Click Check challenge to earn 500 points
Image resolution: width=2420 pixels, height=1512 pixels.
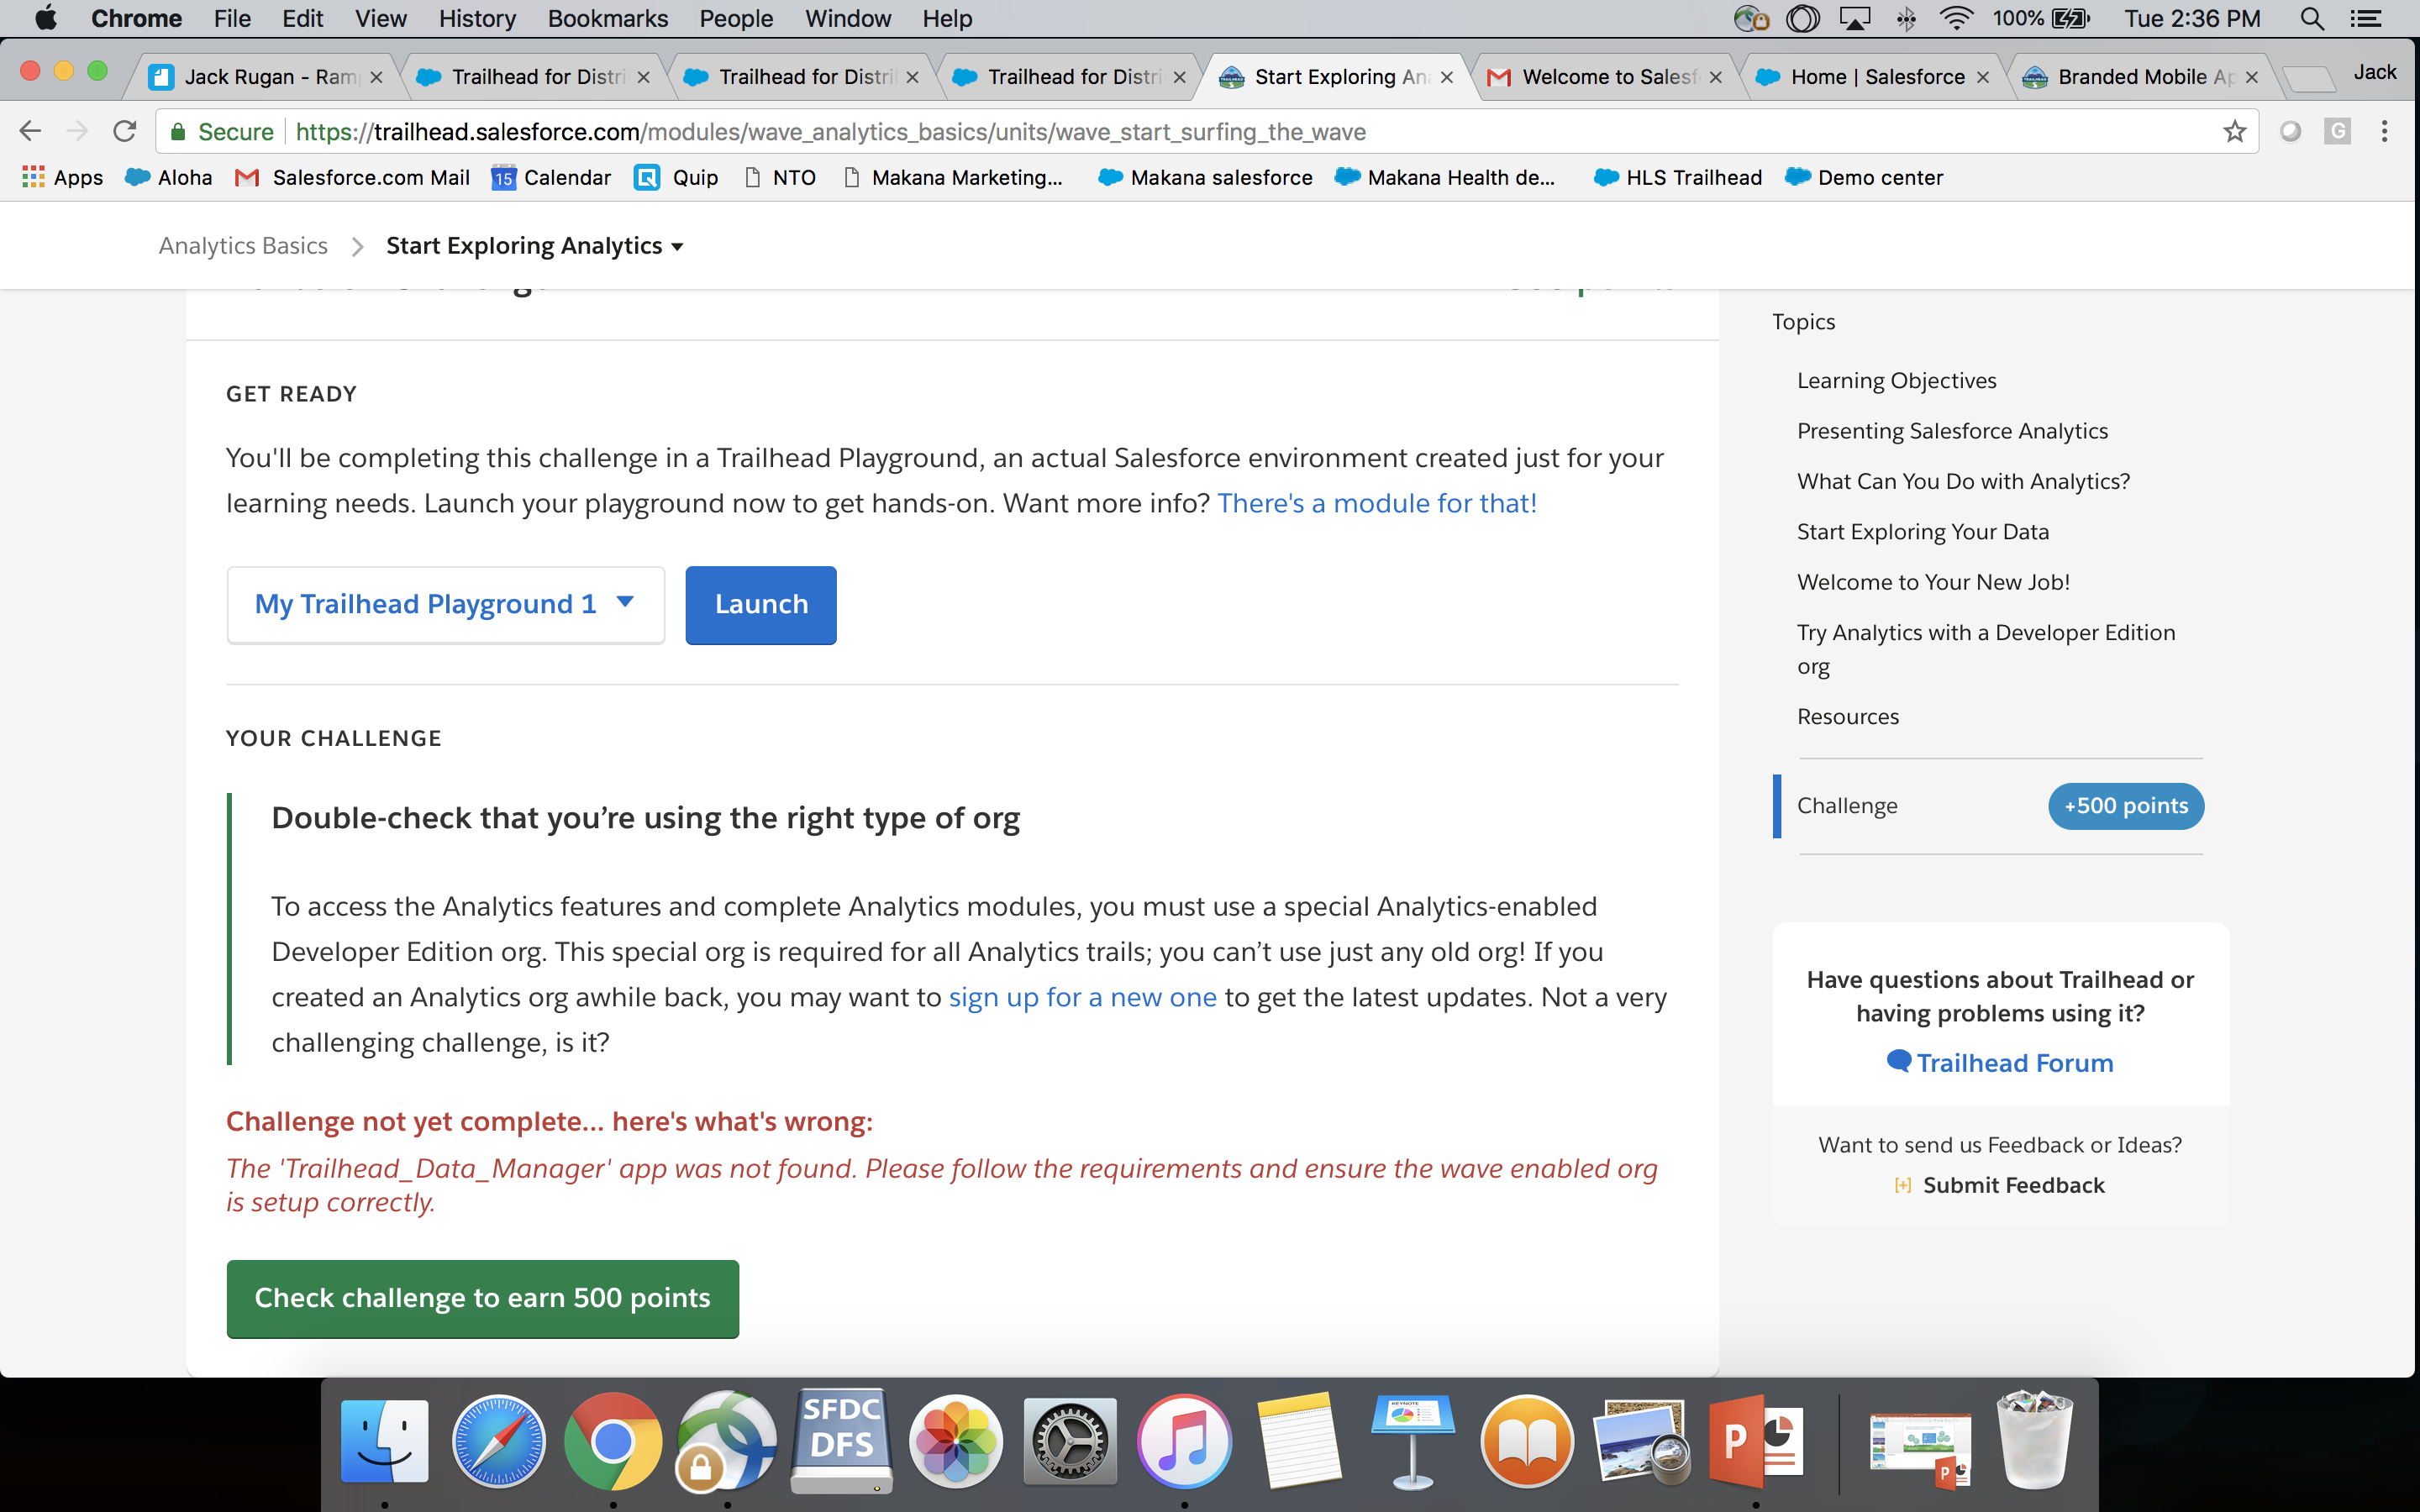tap(482, 1298)
